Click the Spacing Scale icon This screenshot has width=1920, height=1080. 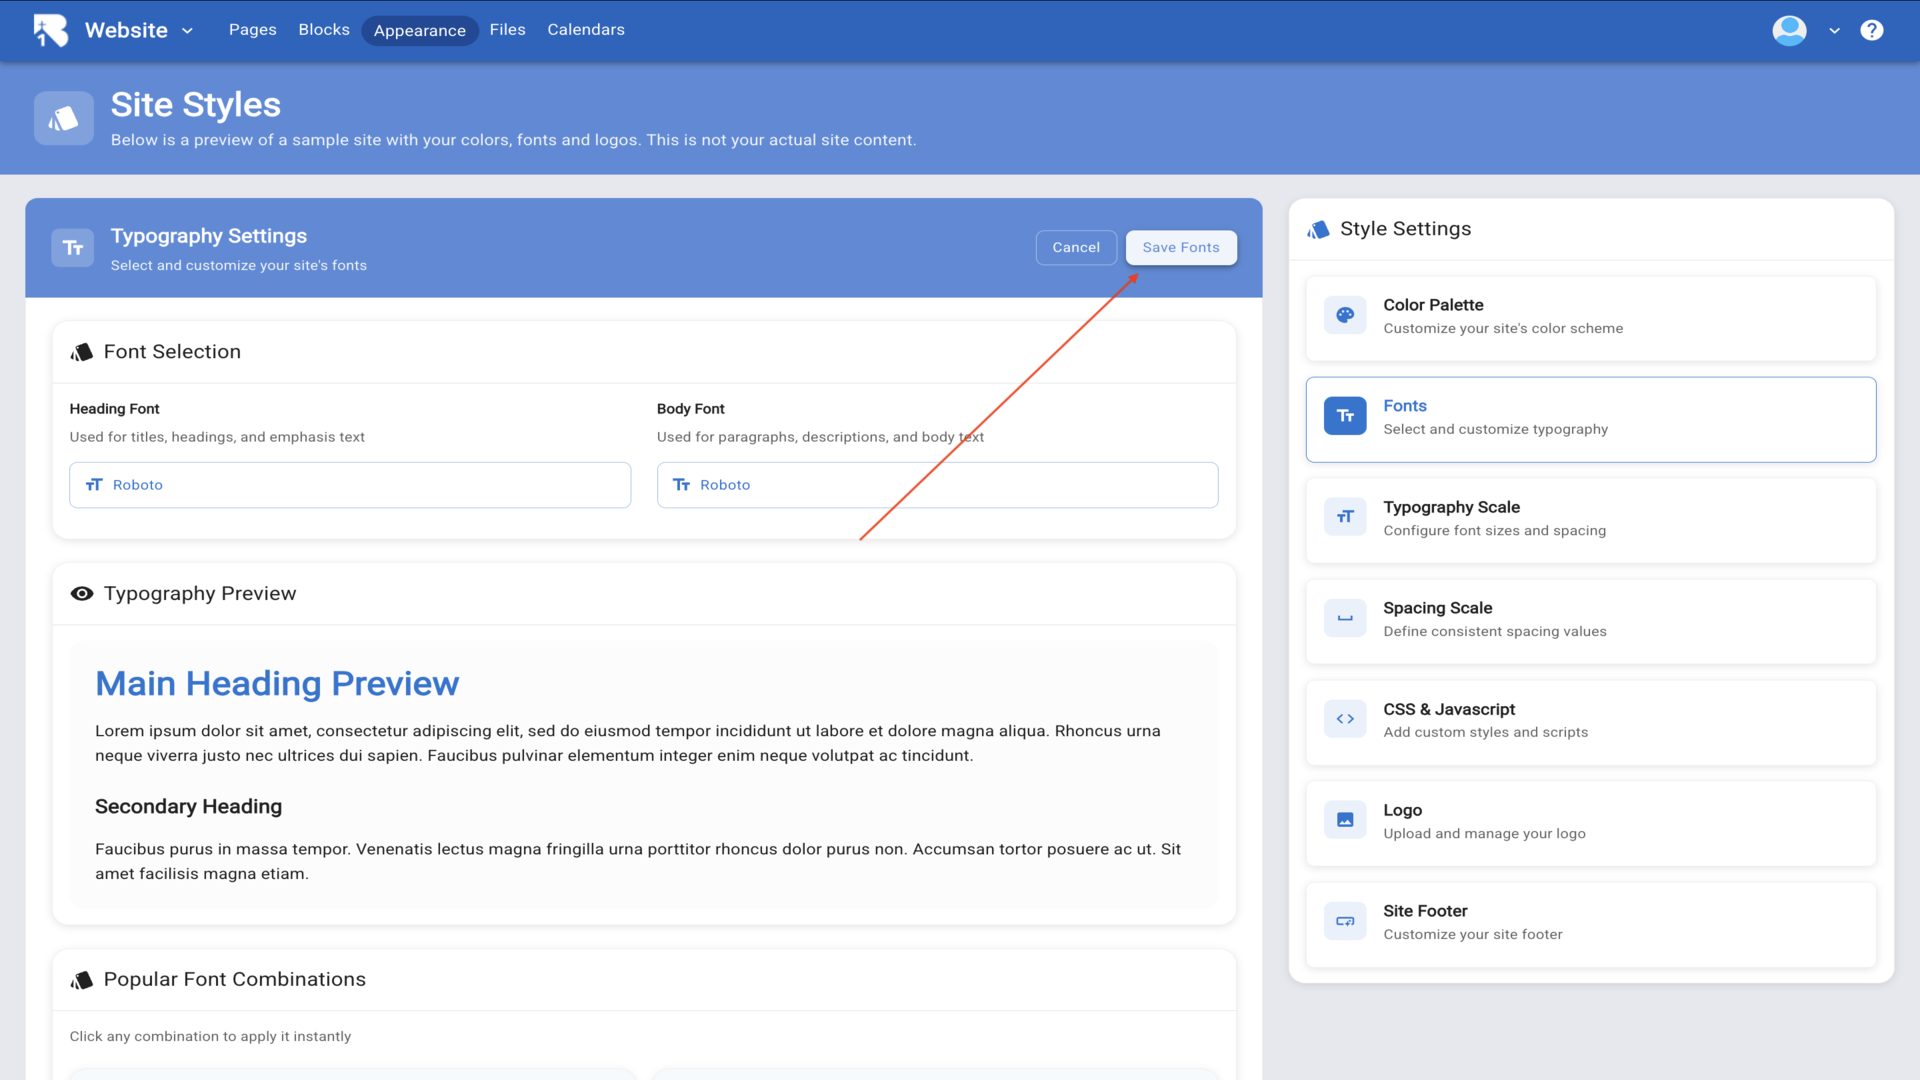[1345, 618]
